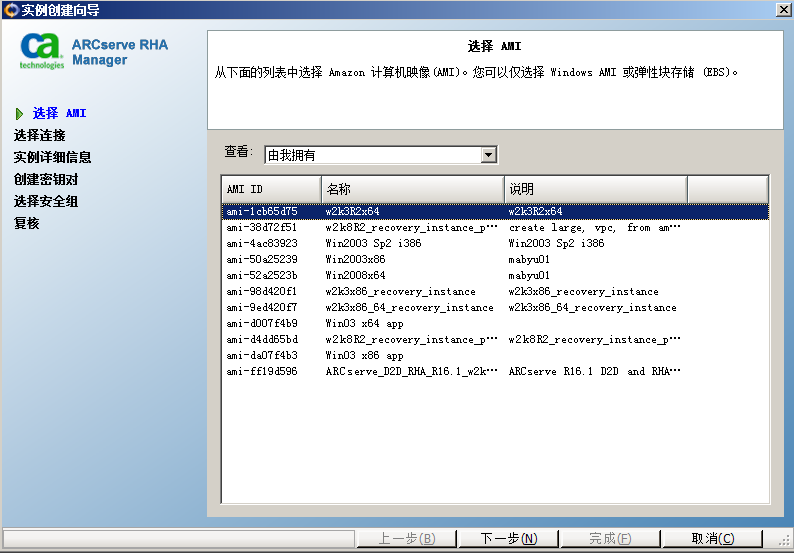Viewport: 794px width, 553px height.
Task: Click the CA technologies logo
Action: click(x=42, y=51)
